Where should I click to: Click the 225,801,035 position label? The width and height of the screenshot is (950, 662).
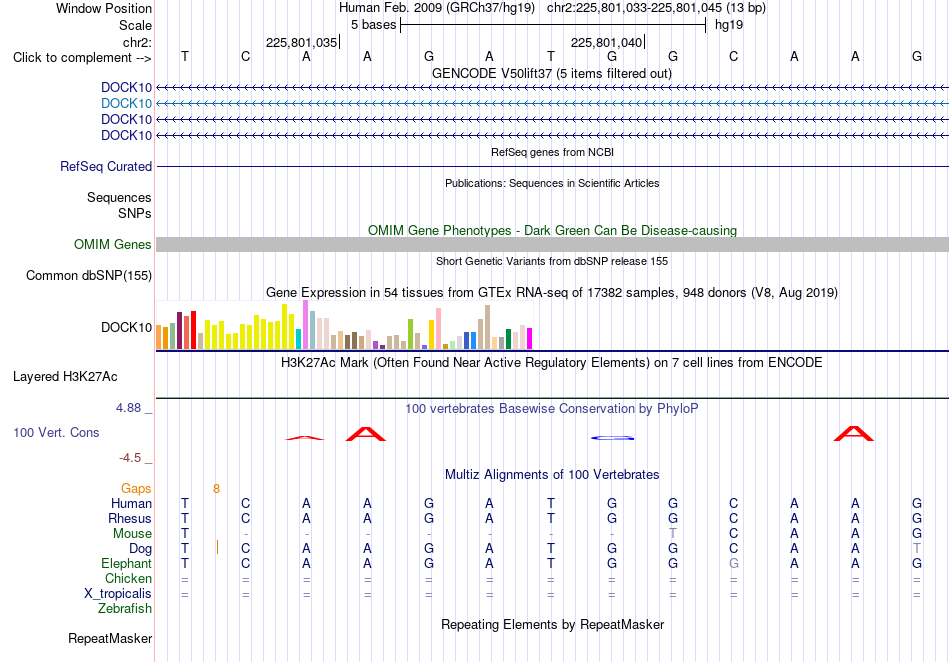301,42
